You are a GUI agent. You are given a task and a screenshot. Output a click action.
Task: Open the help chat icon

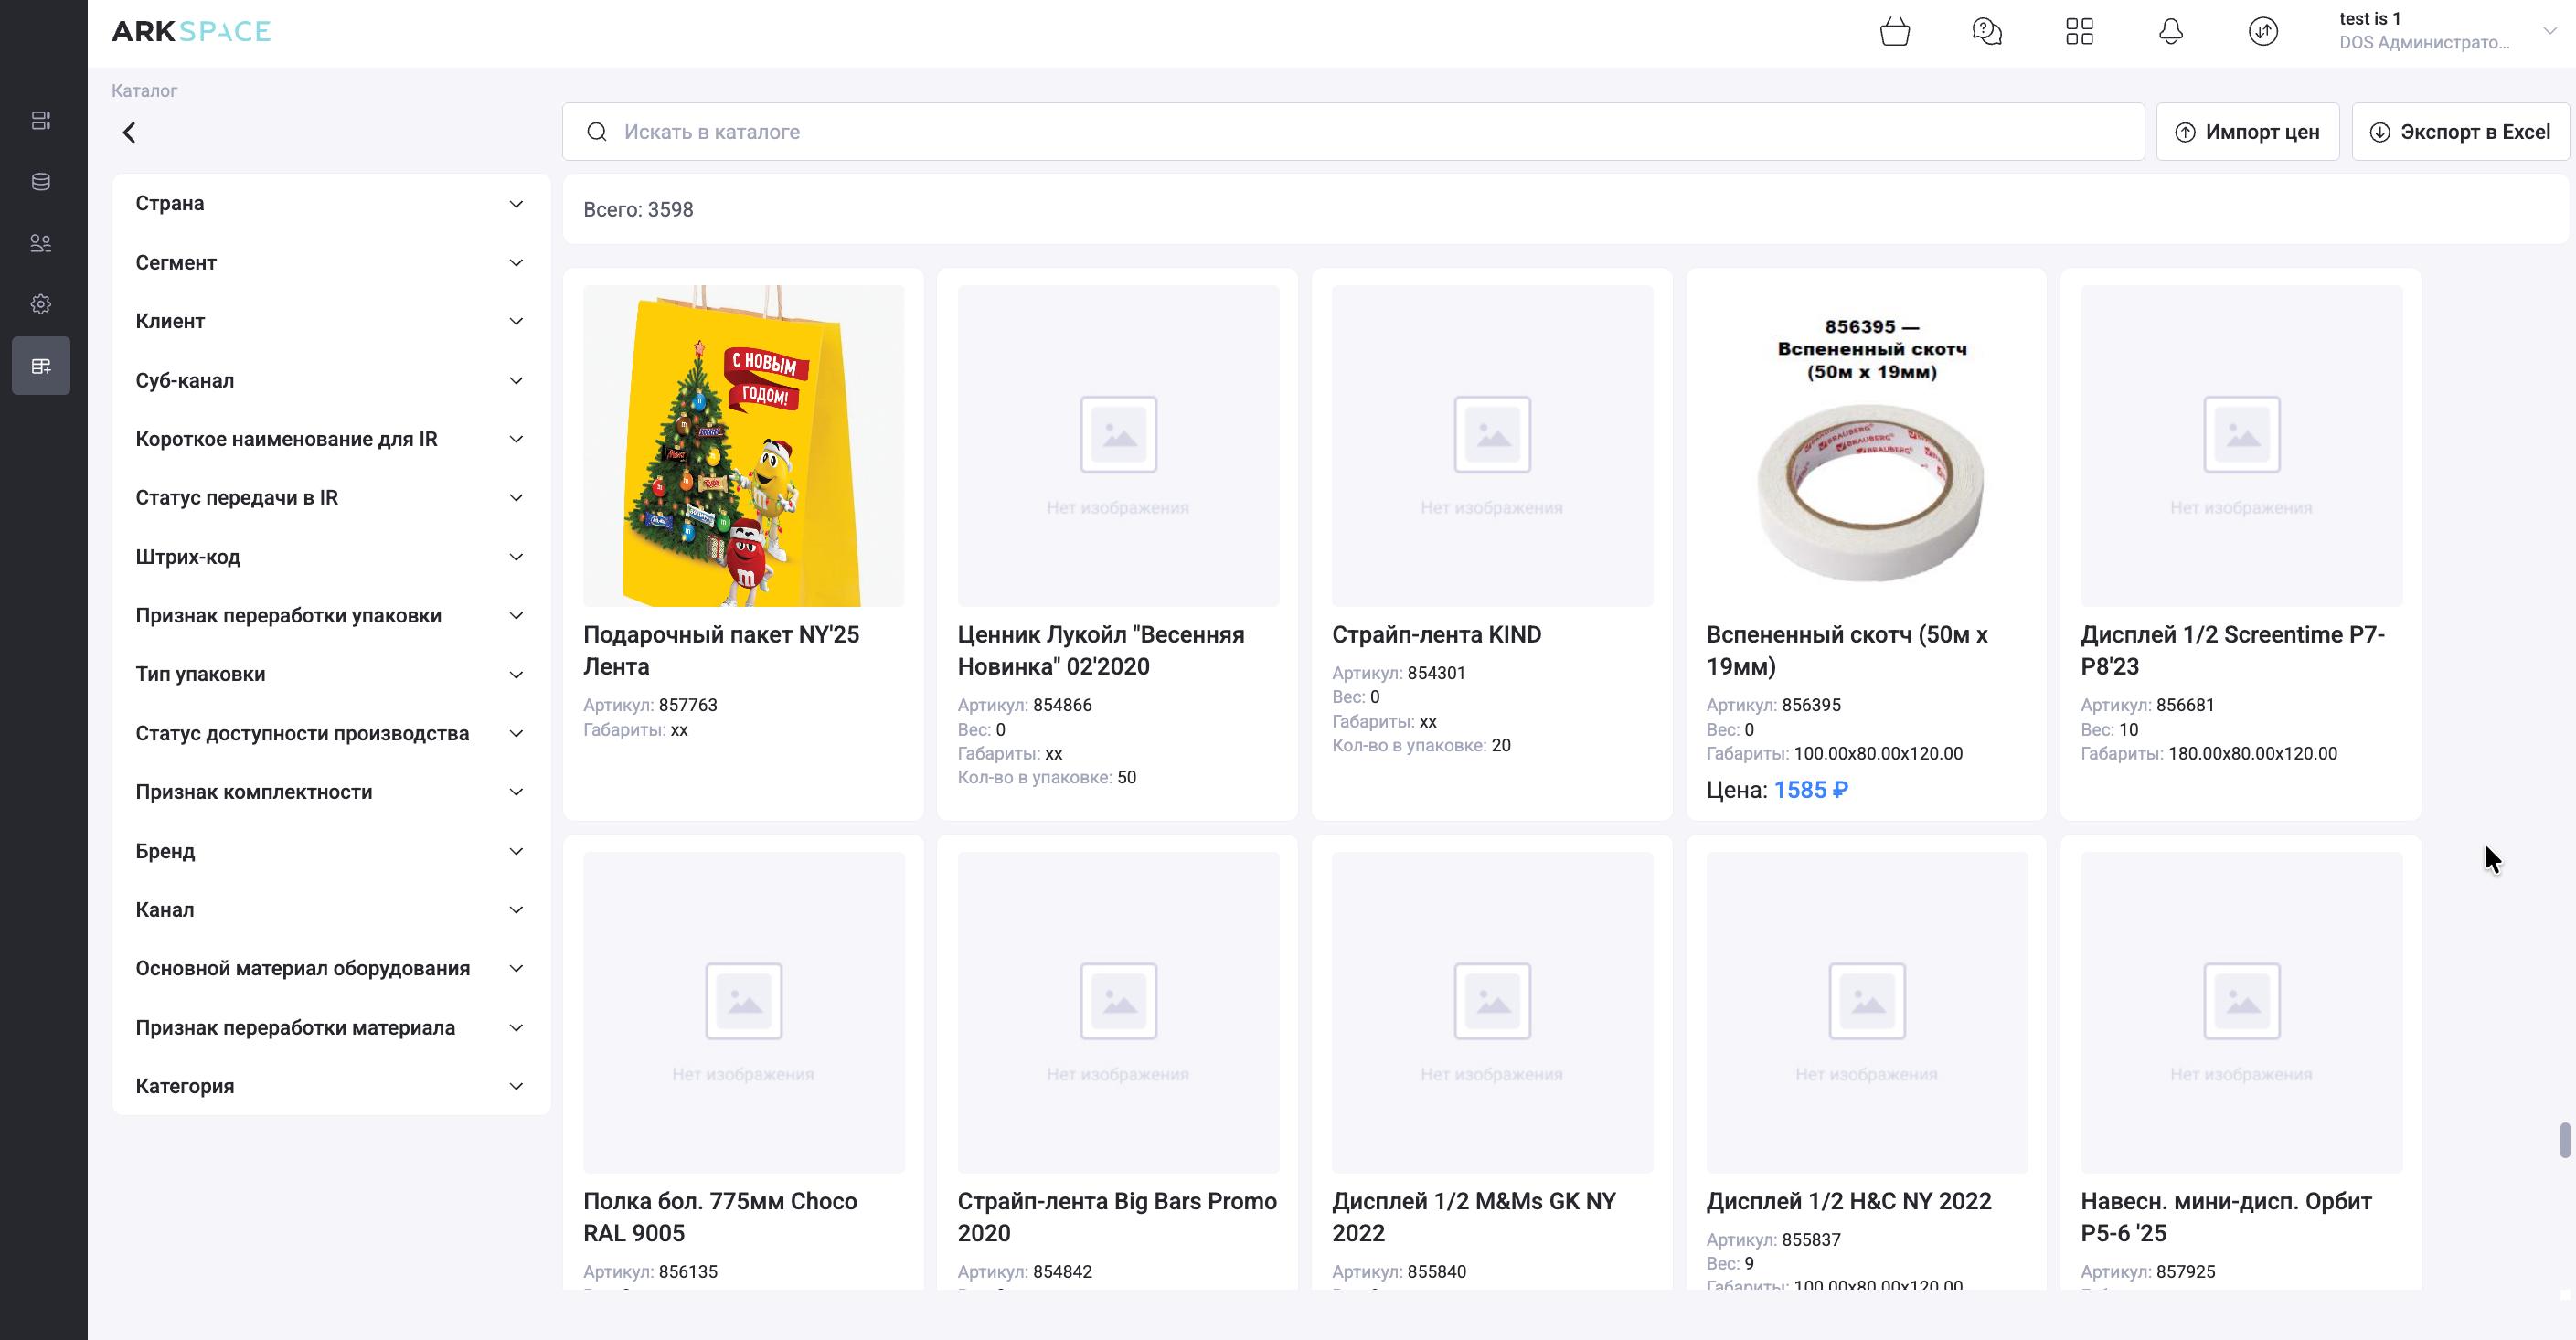click(x=1986, y=32)
